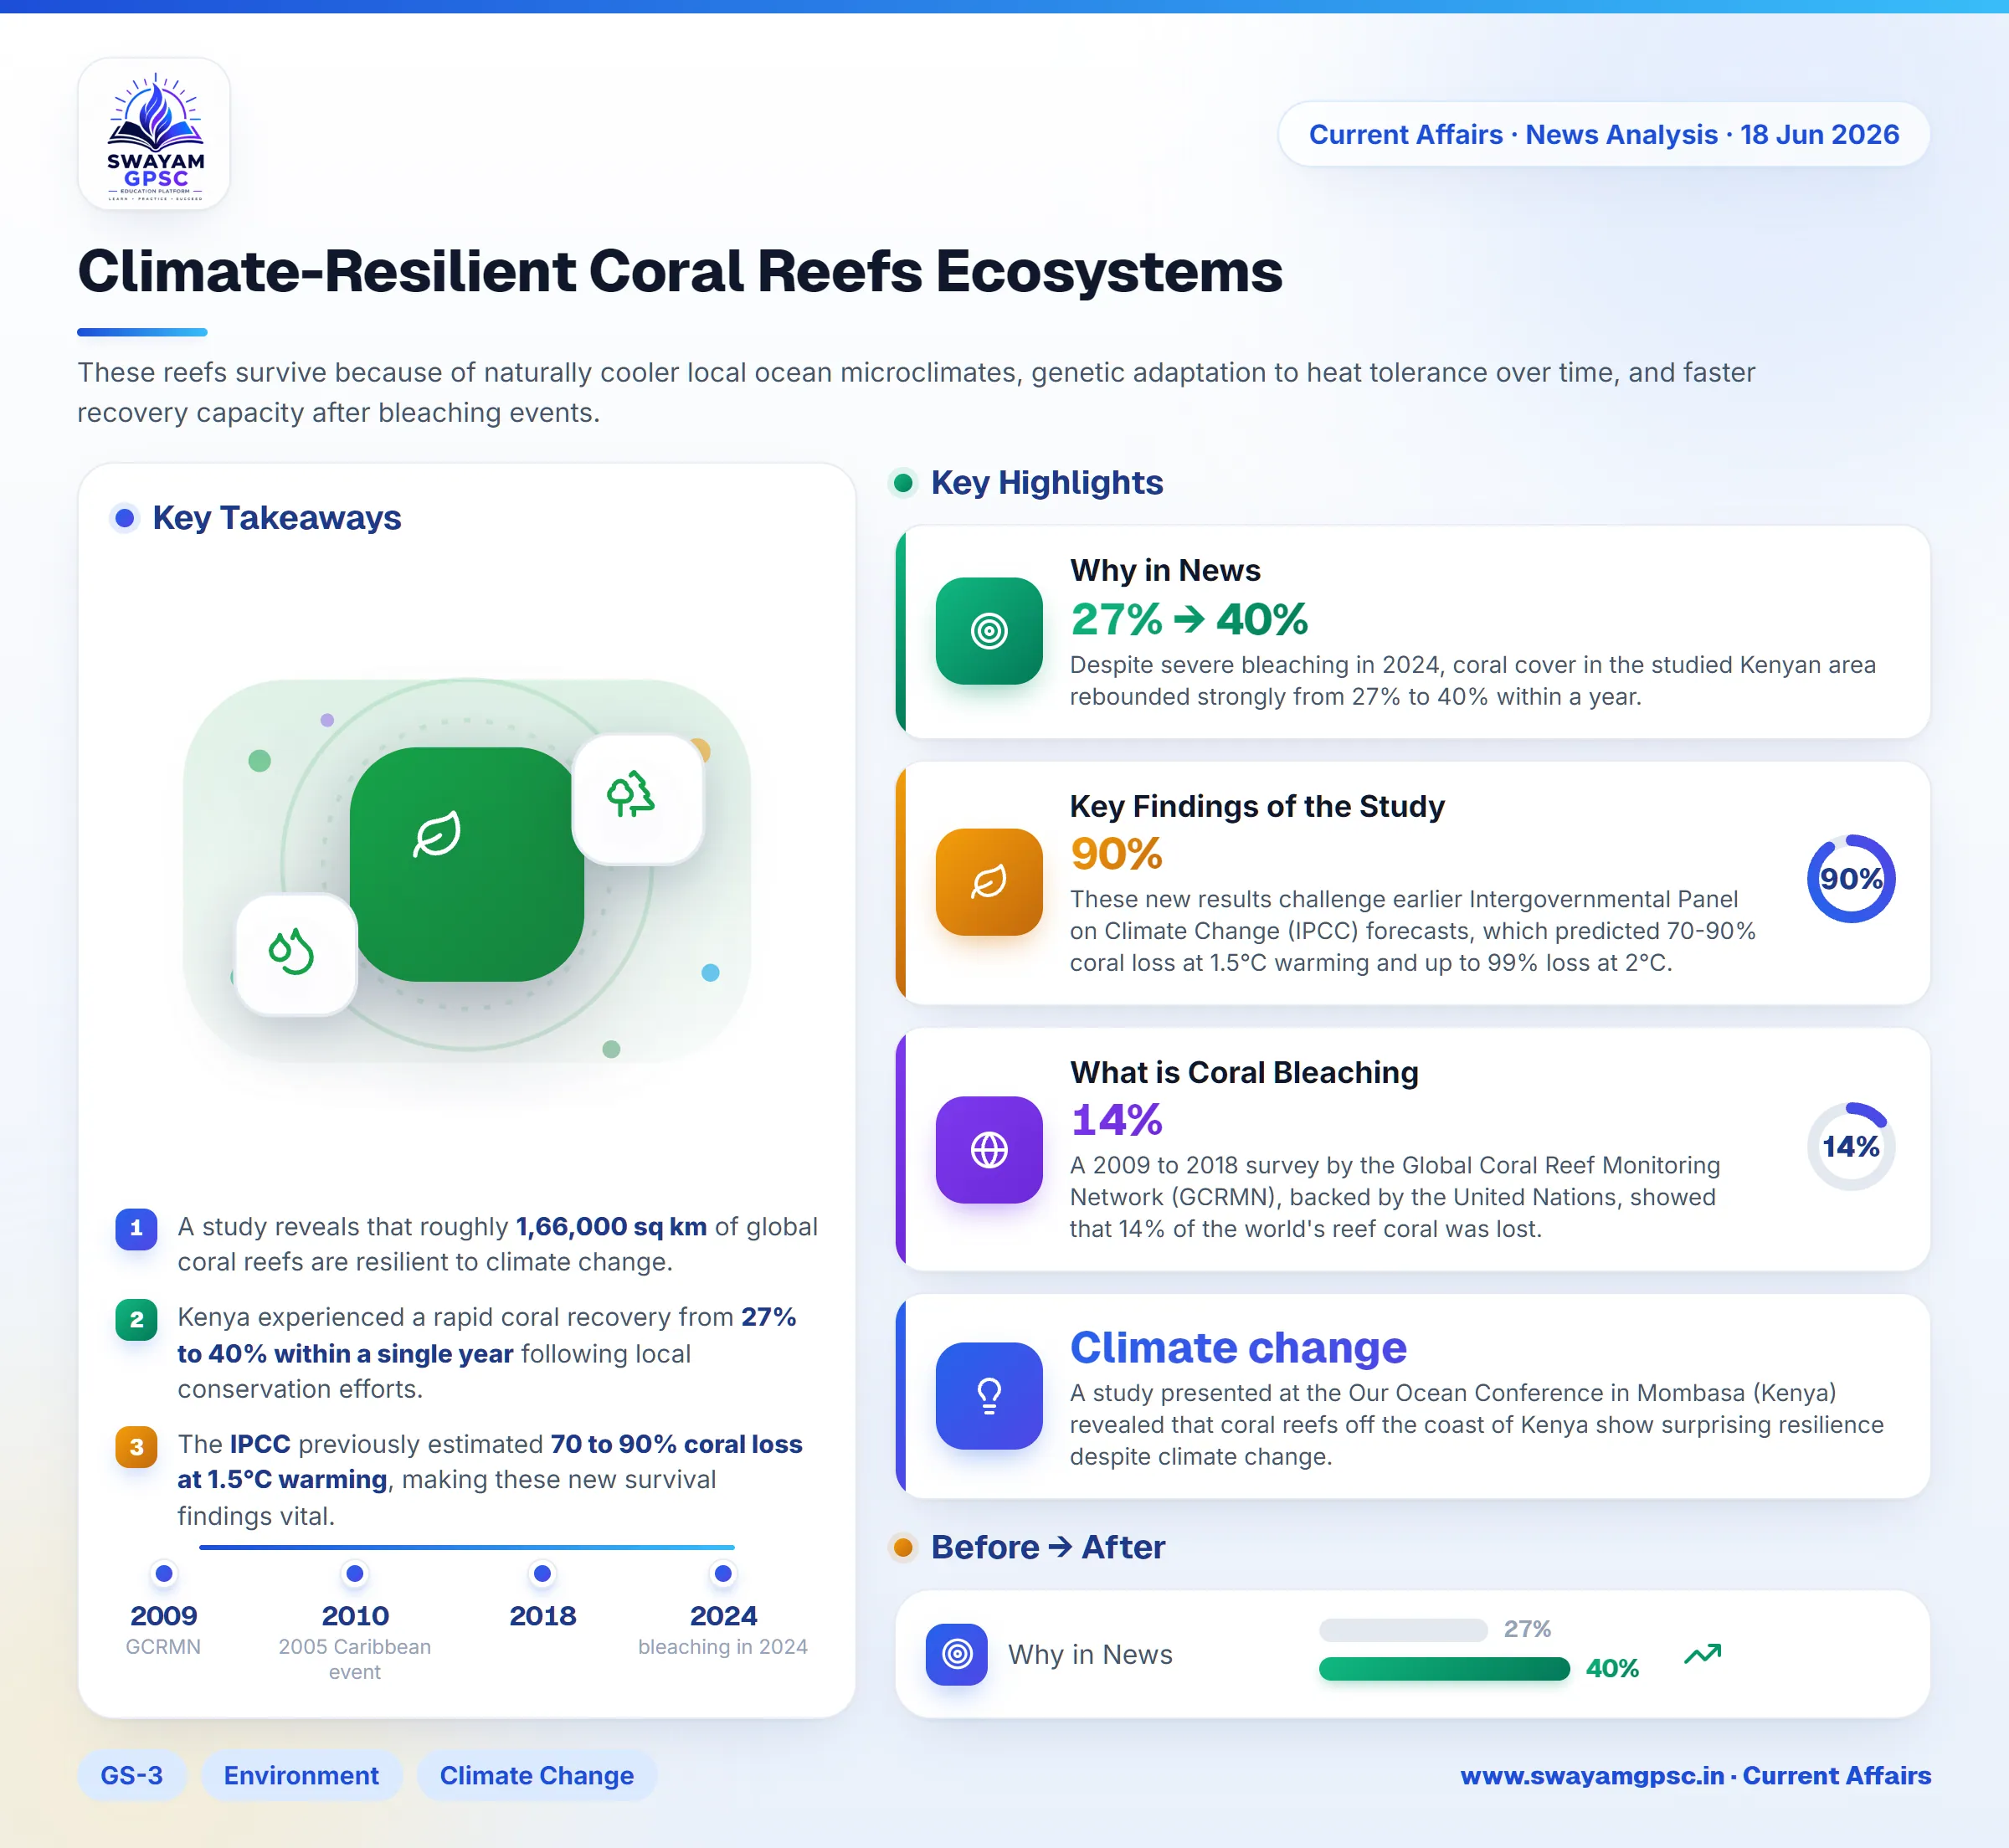Click the green target icon in Why in News card

pos(988,631)
